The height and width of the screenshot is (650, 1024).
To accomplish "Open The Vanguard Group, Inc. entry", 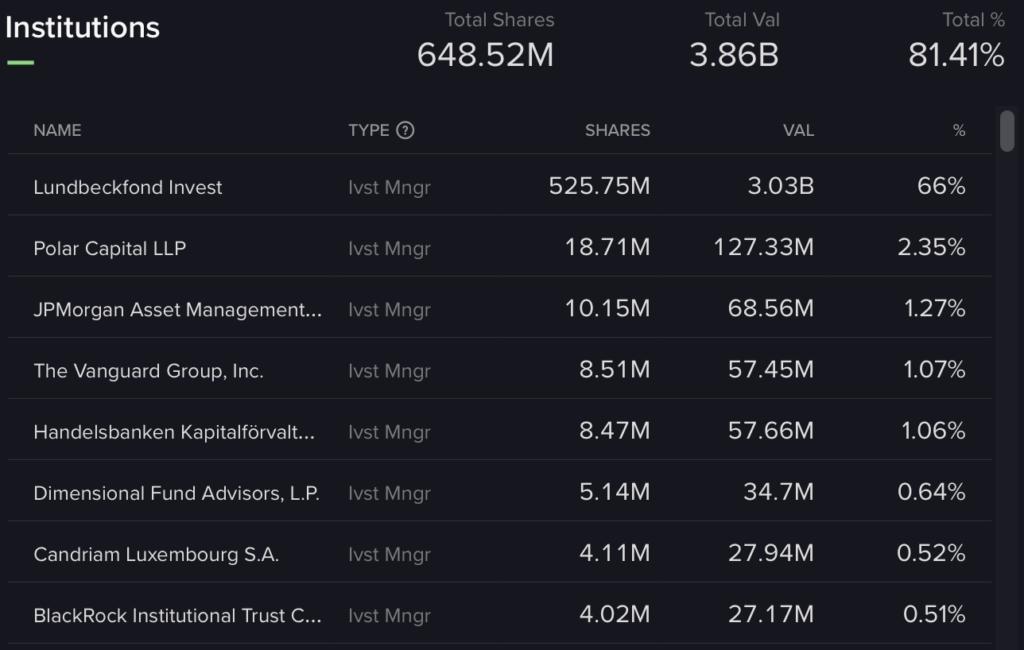I will [148, 371].
